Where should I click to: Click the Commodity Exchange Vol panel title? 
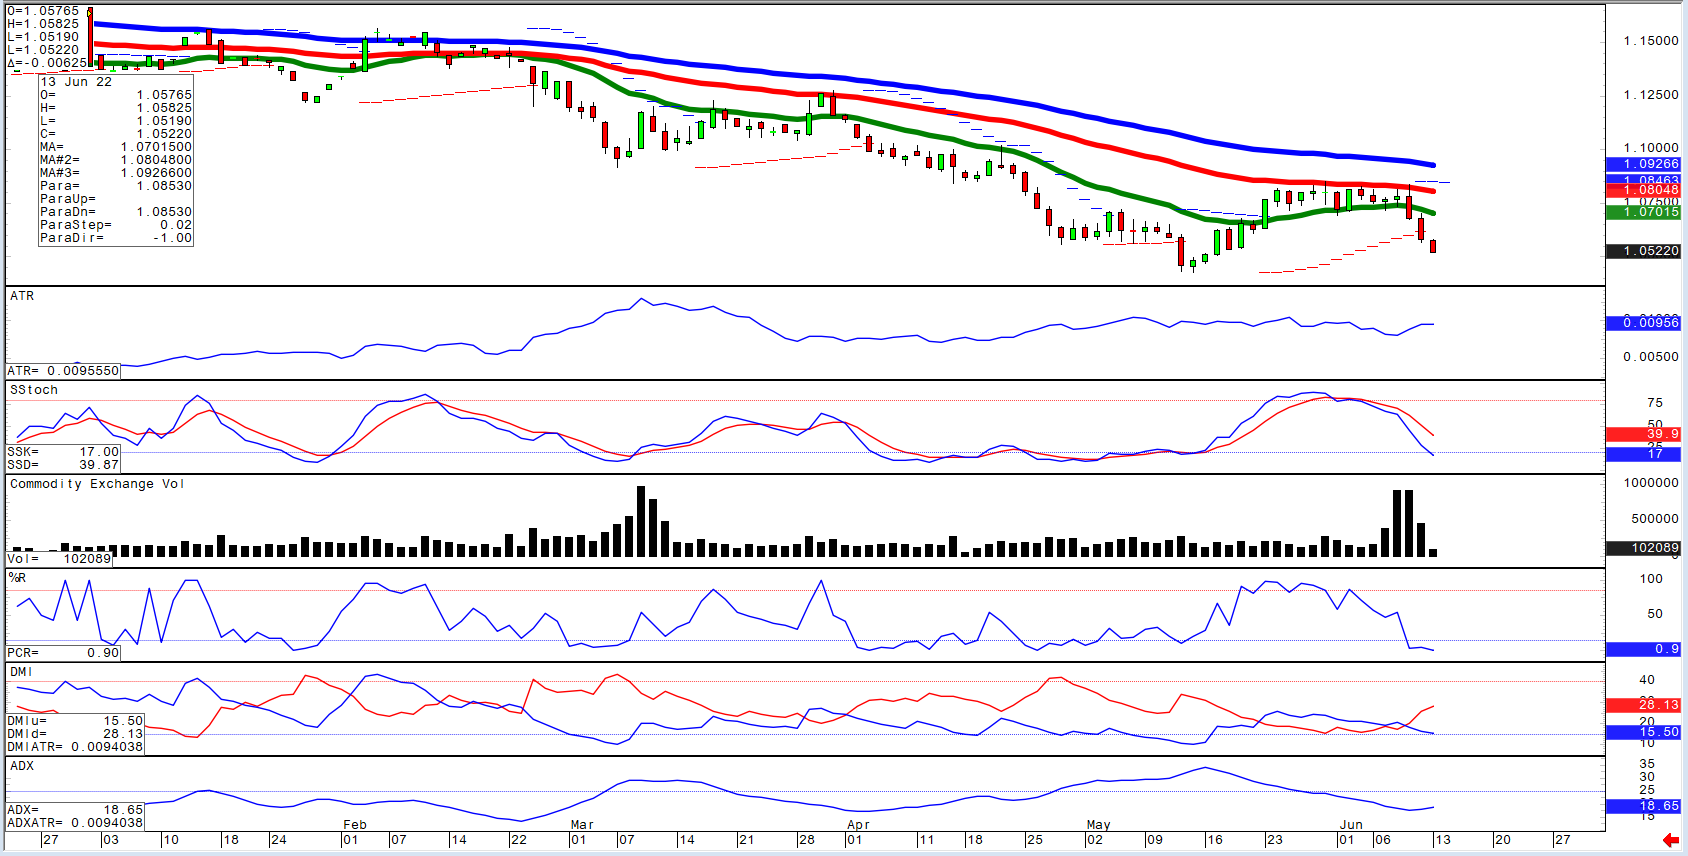[x=97, y=484]
